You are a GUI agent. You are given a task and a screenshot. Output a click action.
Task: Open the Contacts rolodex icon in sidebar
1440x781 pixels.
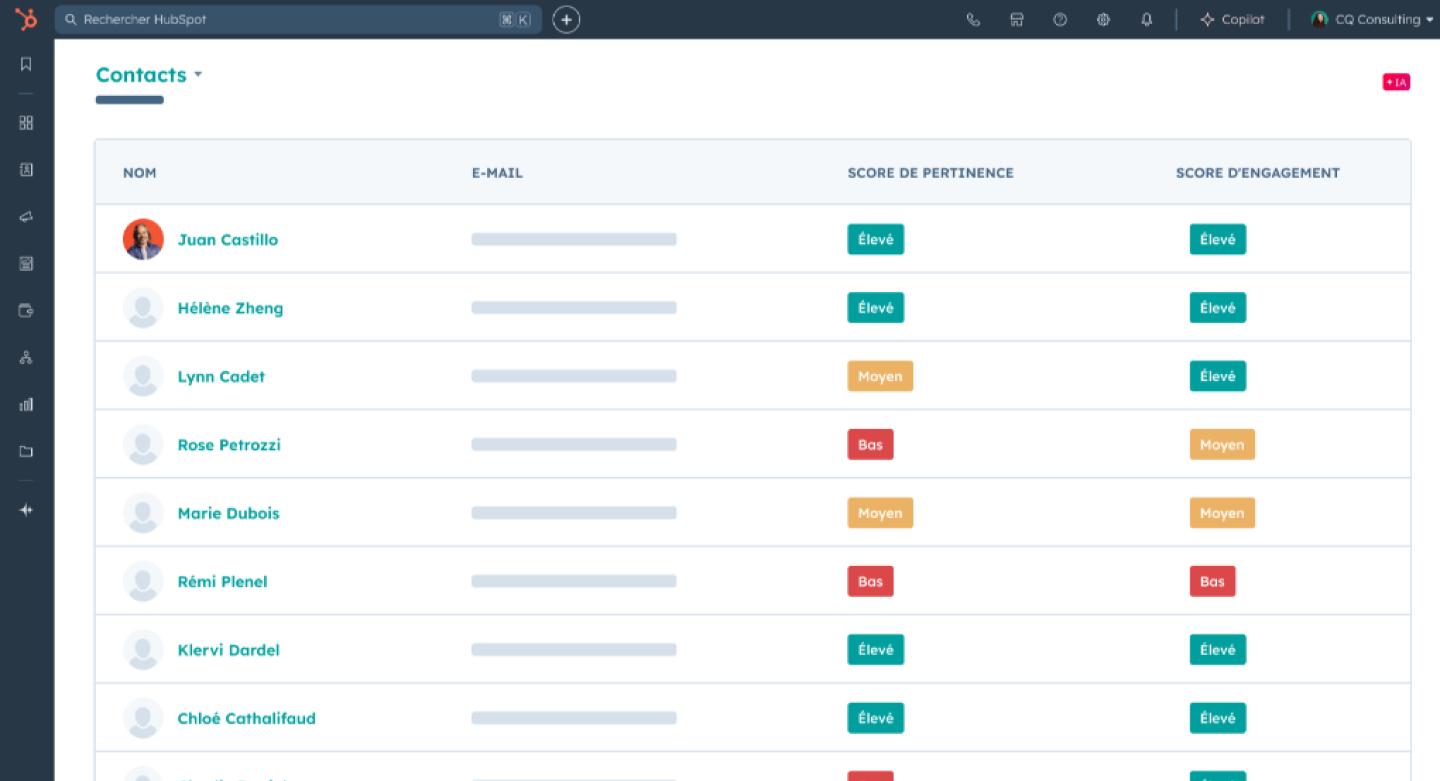coord(26,169)
